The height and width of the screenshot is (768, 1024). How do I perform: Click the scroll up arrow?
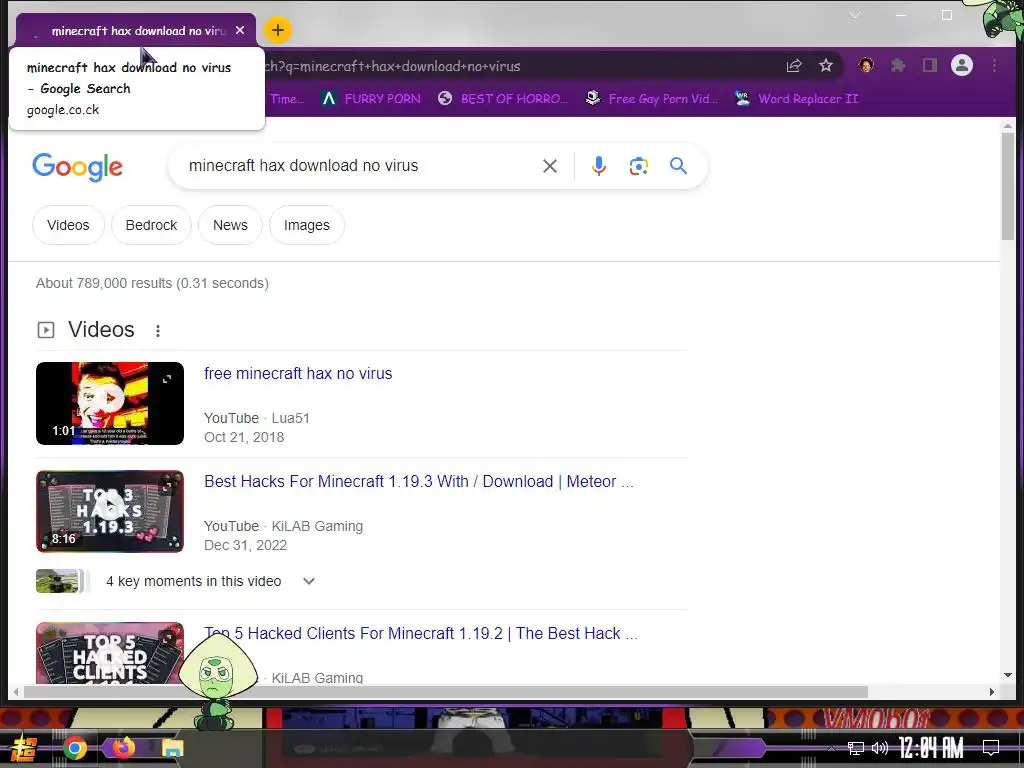click(1008, 125)
